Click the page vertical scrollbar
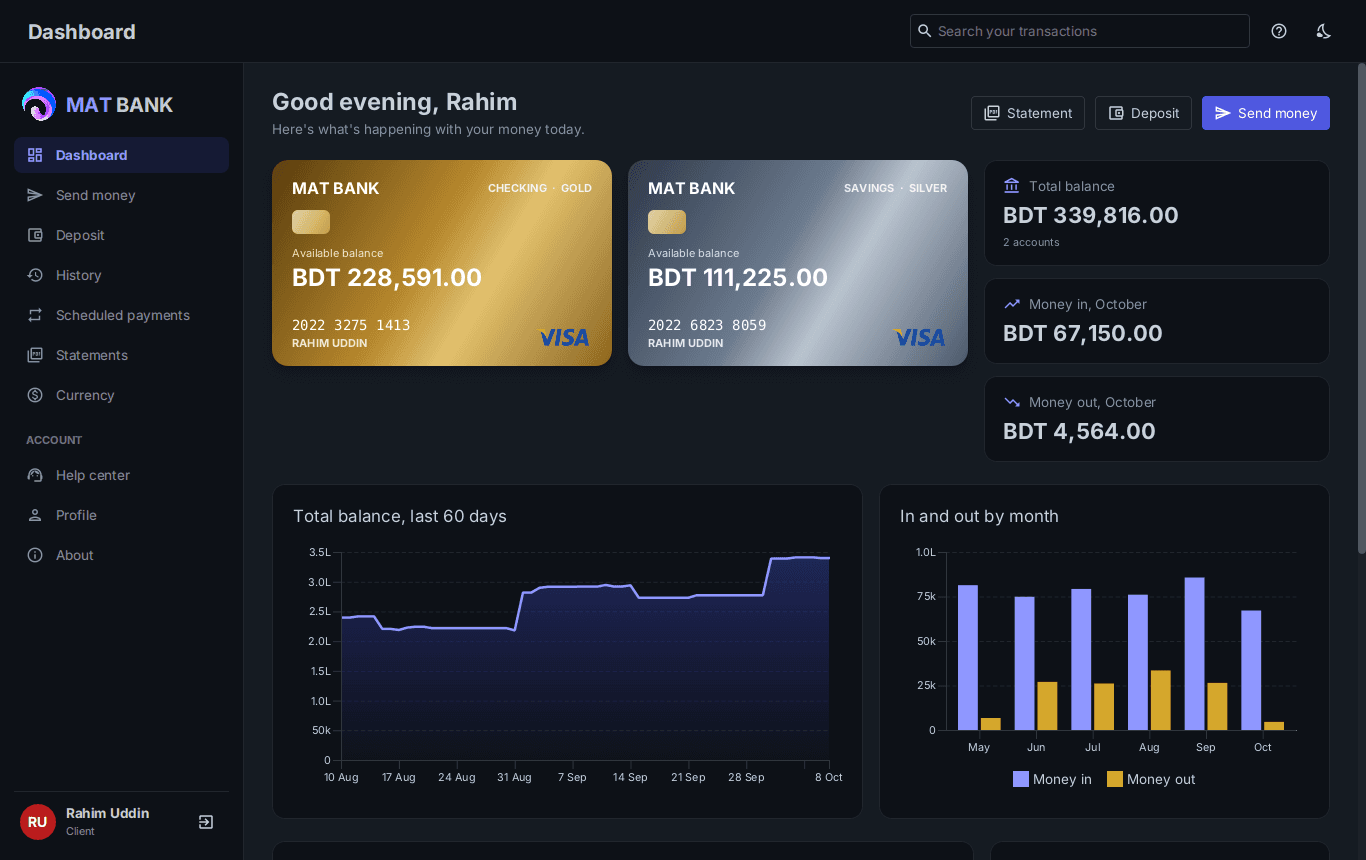Viewport: 1366px width, 860px height. tap(1361, 308)
